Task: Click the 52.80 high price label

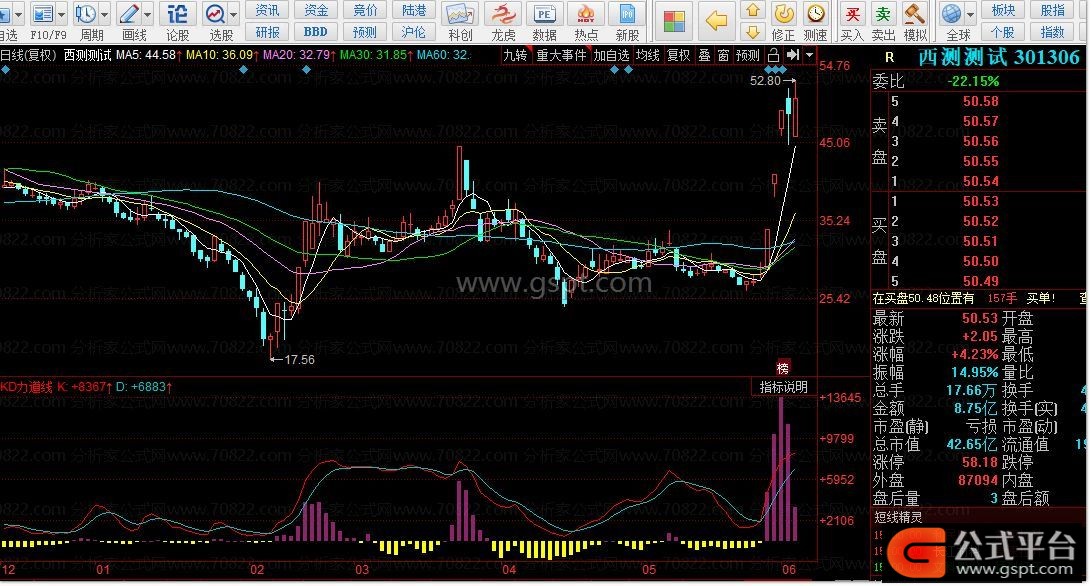Action: (765, 81)
